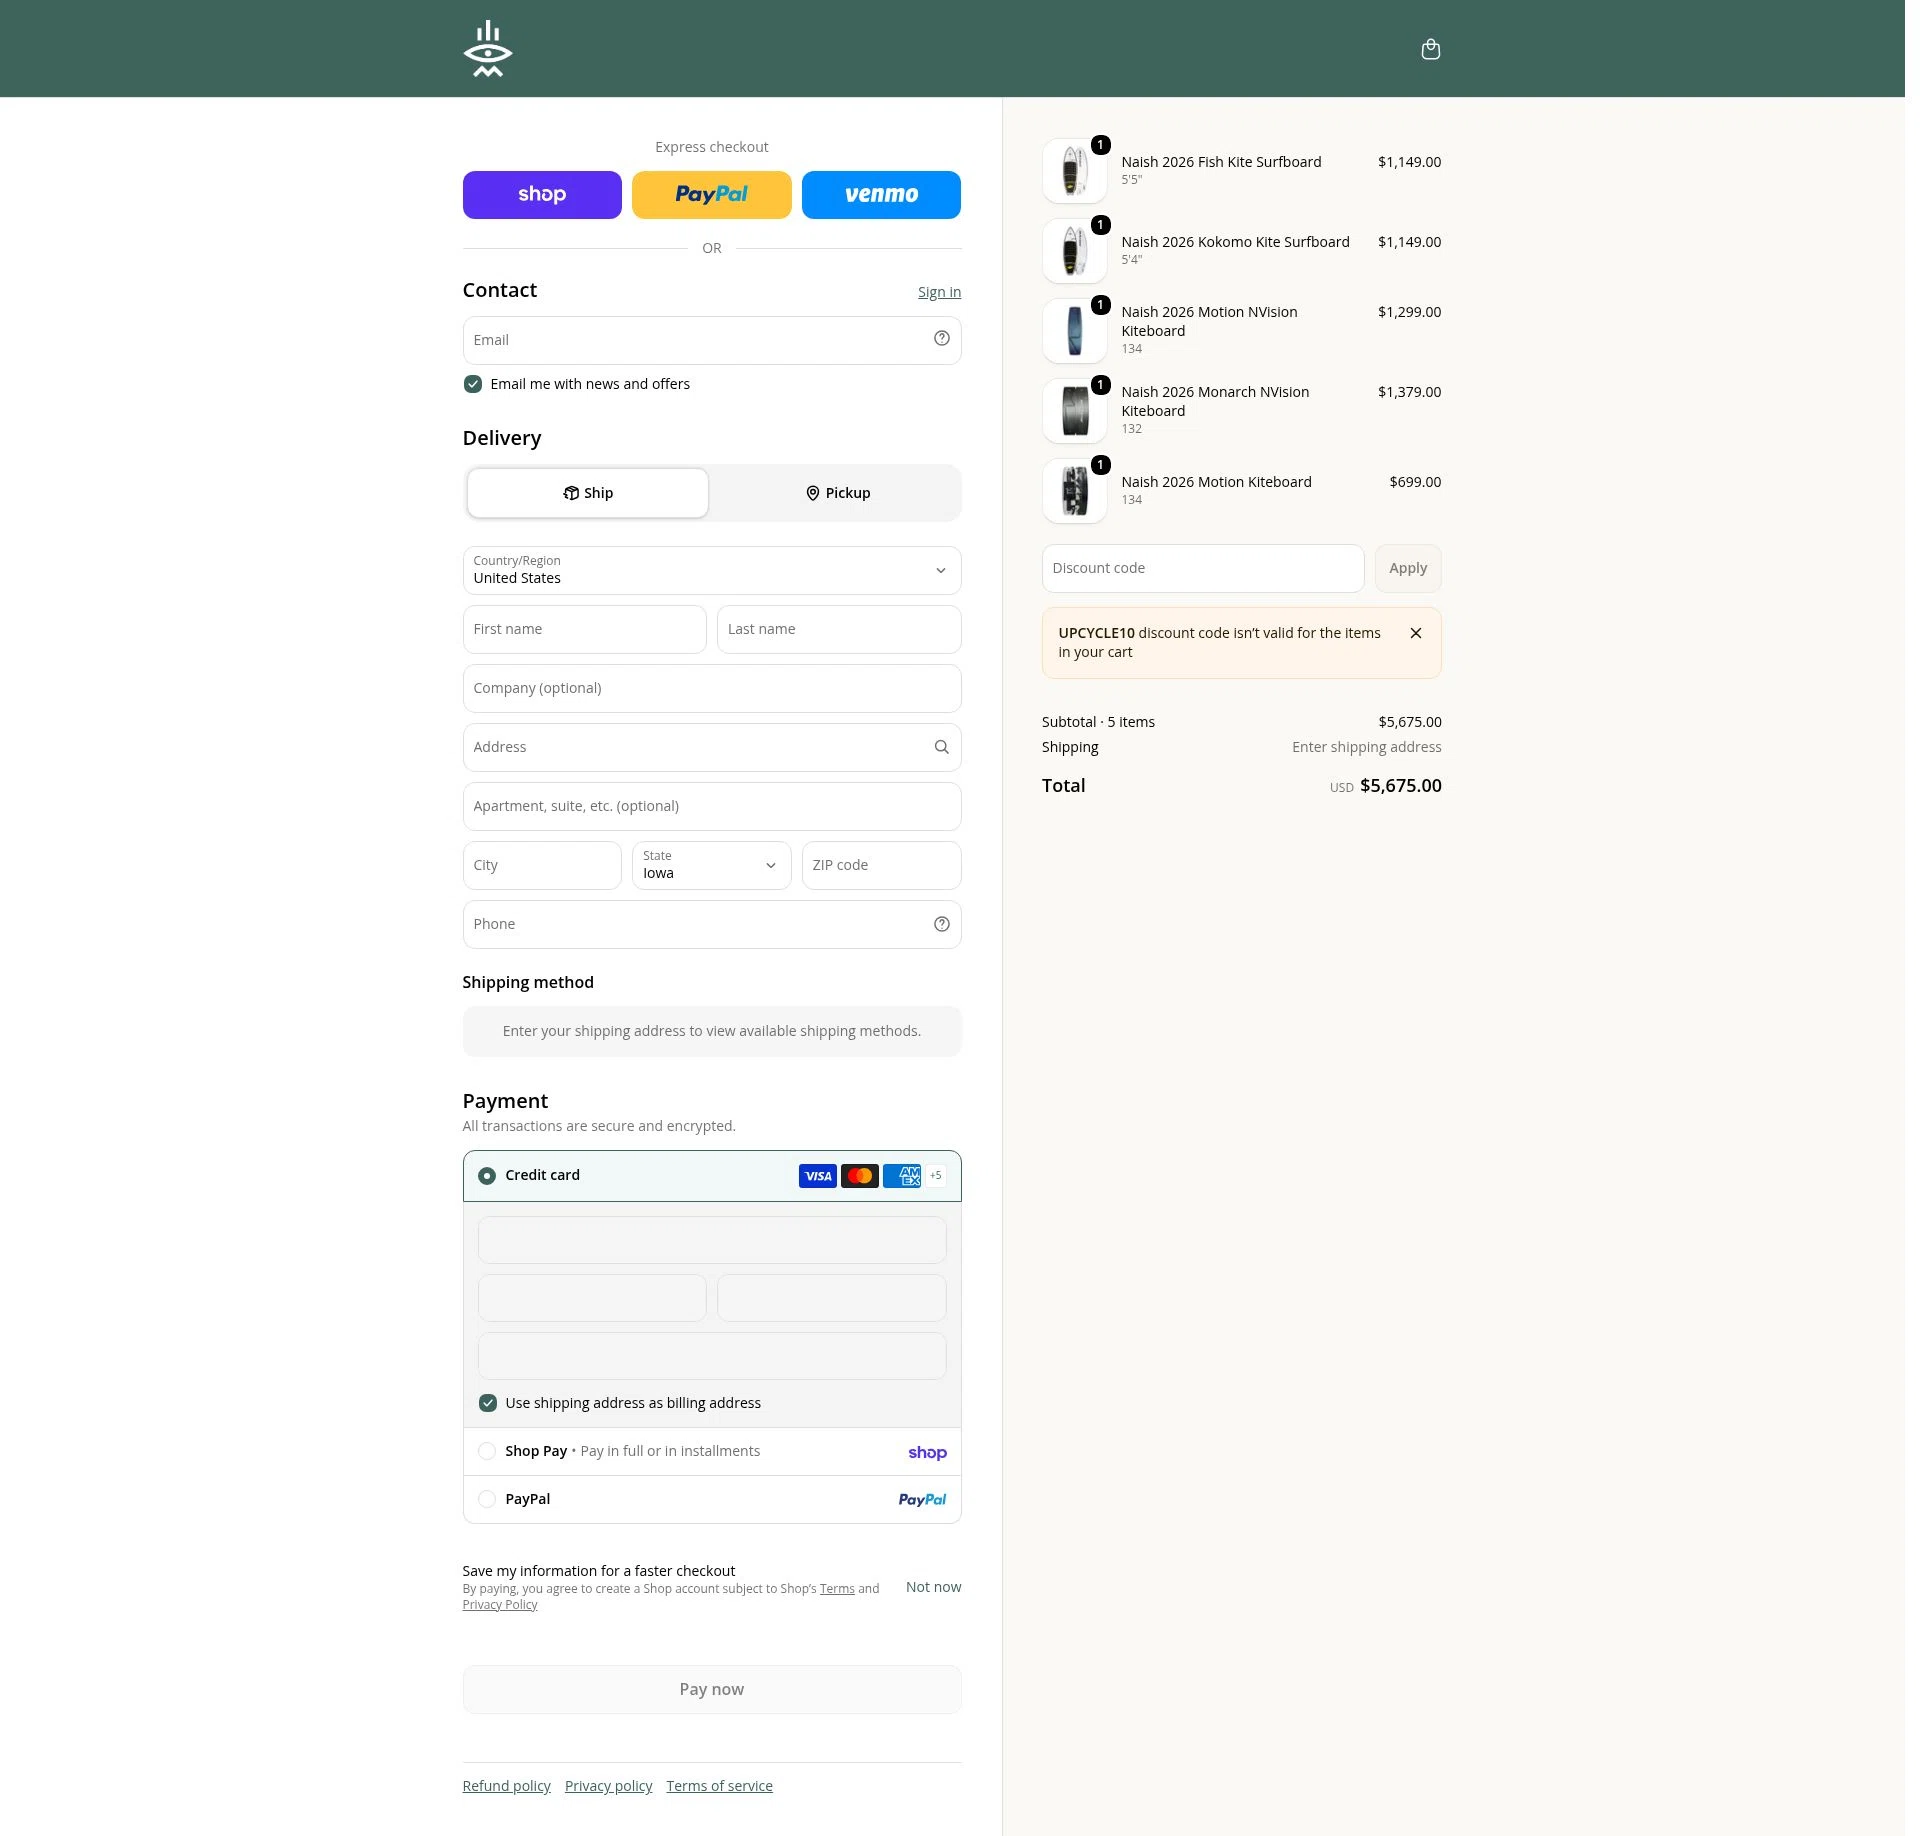The height and width of the screenshot is (1836, 1920).
Task: Uncheck Use shipping address as billing address
Action: [x=488, y=1403]
